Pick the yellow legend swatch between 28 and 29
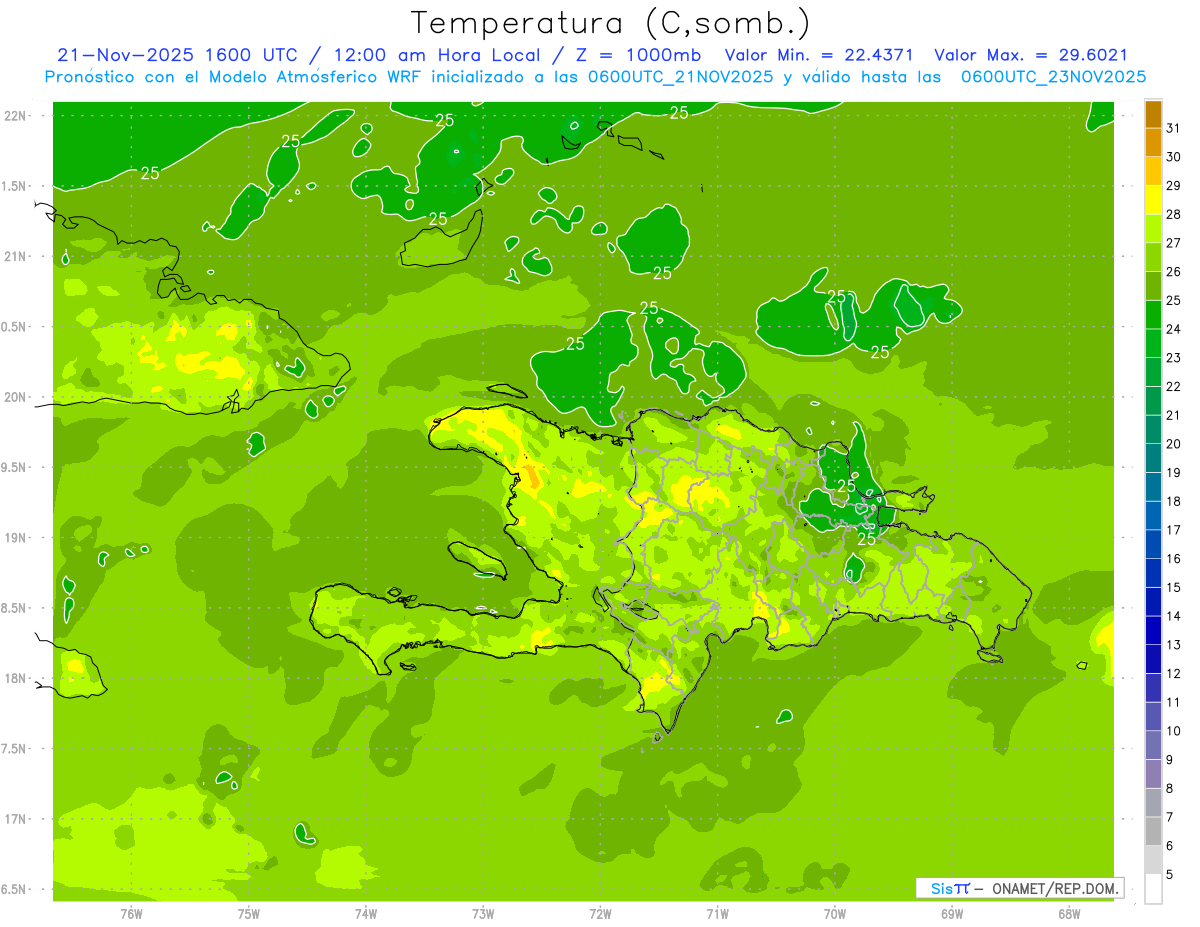 [1153, 201]
